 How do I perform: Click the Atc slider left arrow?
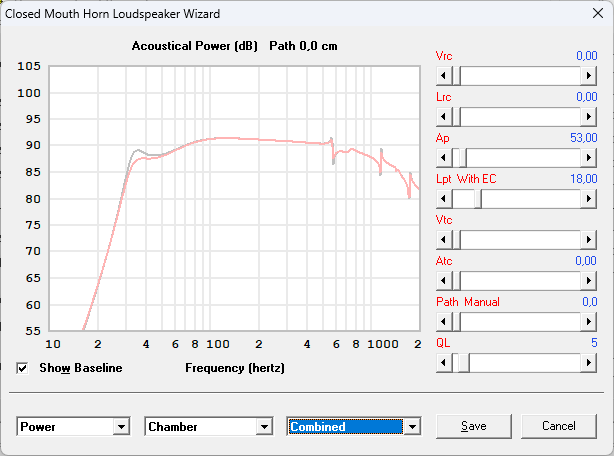click(x=444, y=281)
